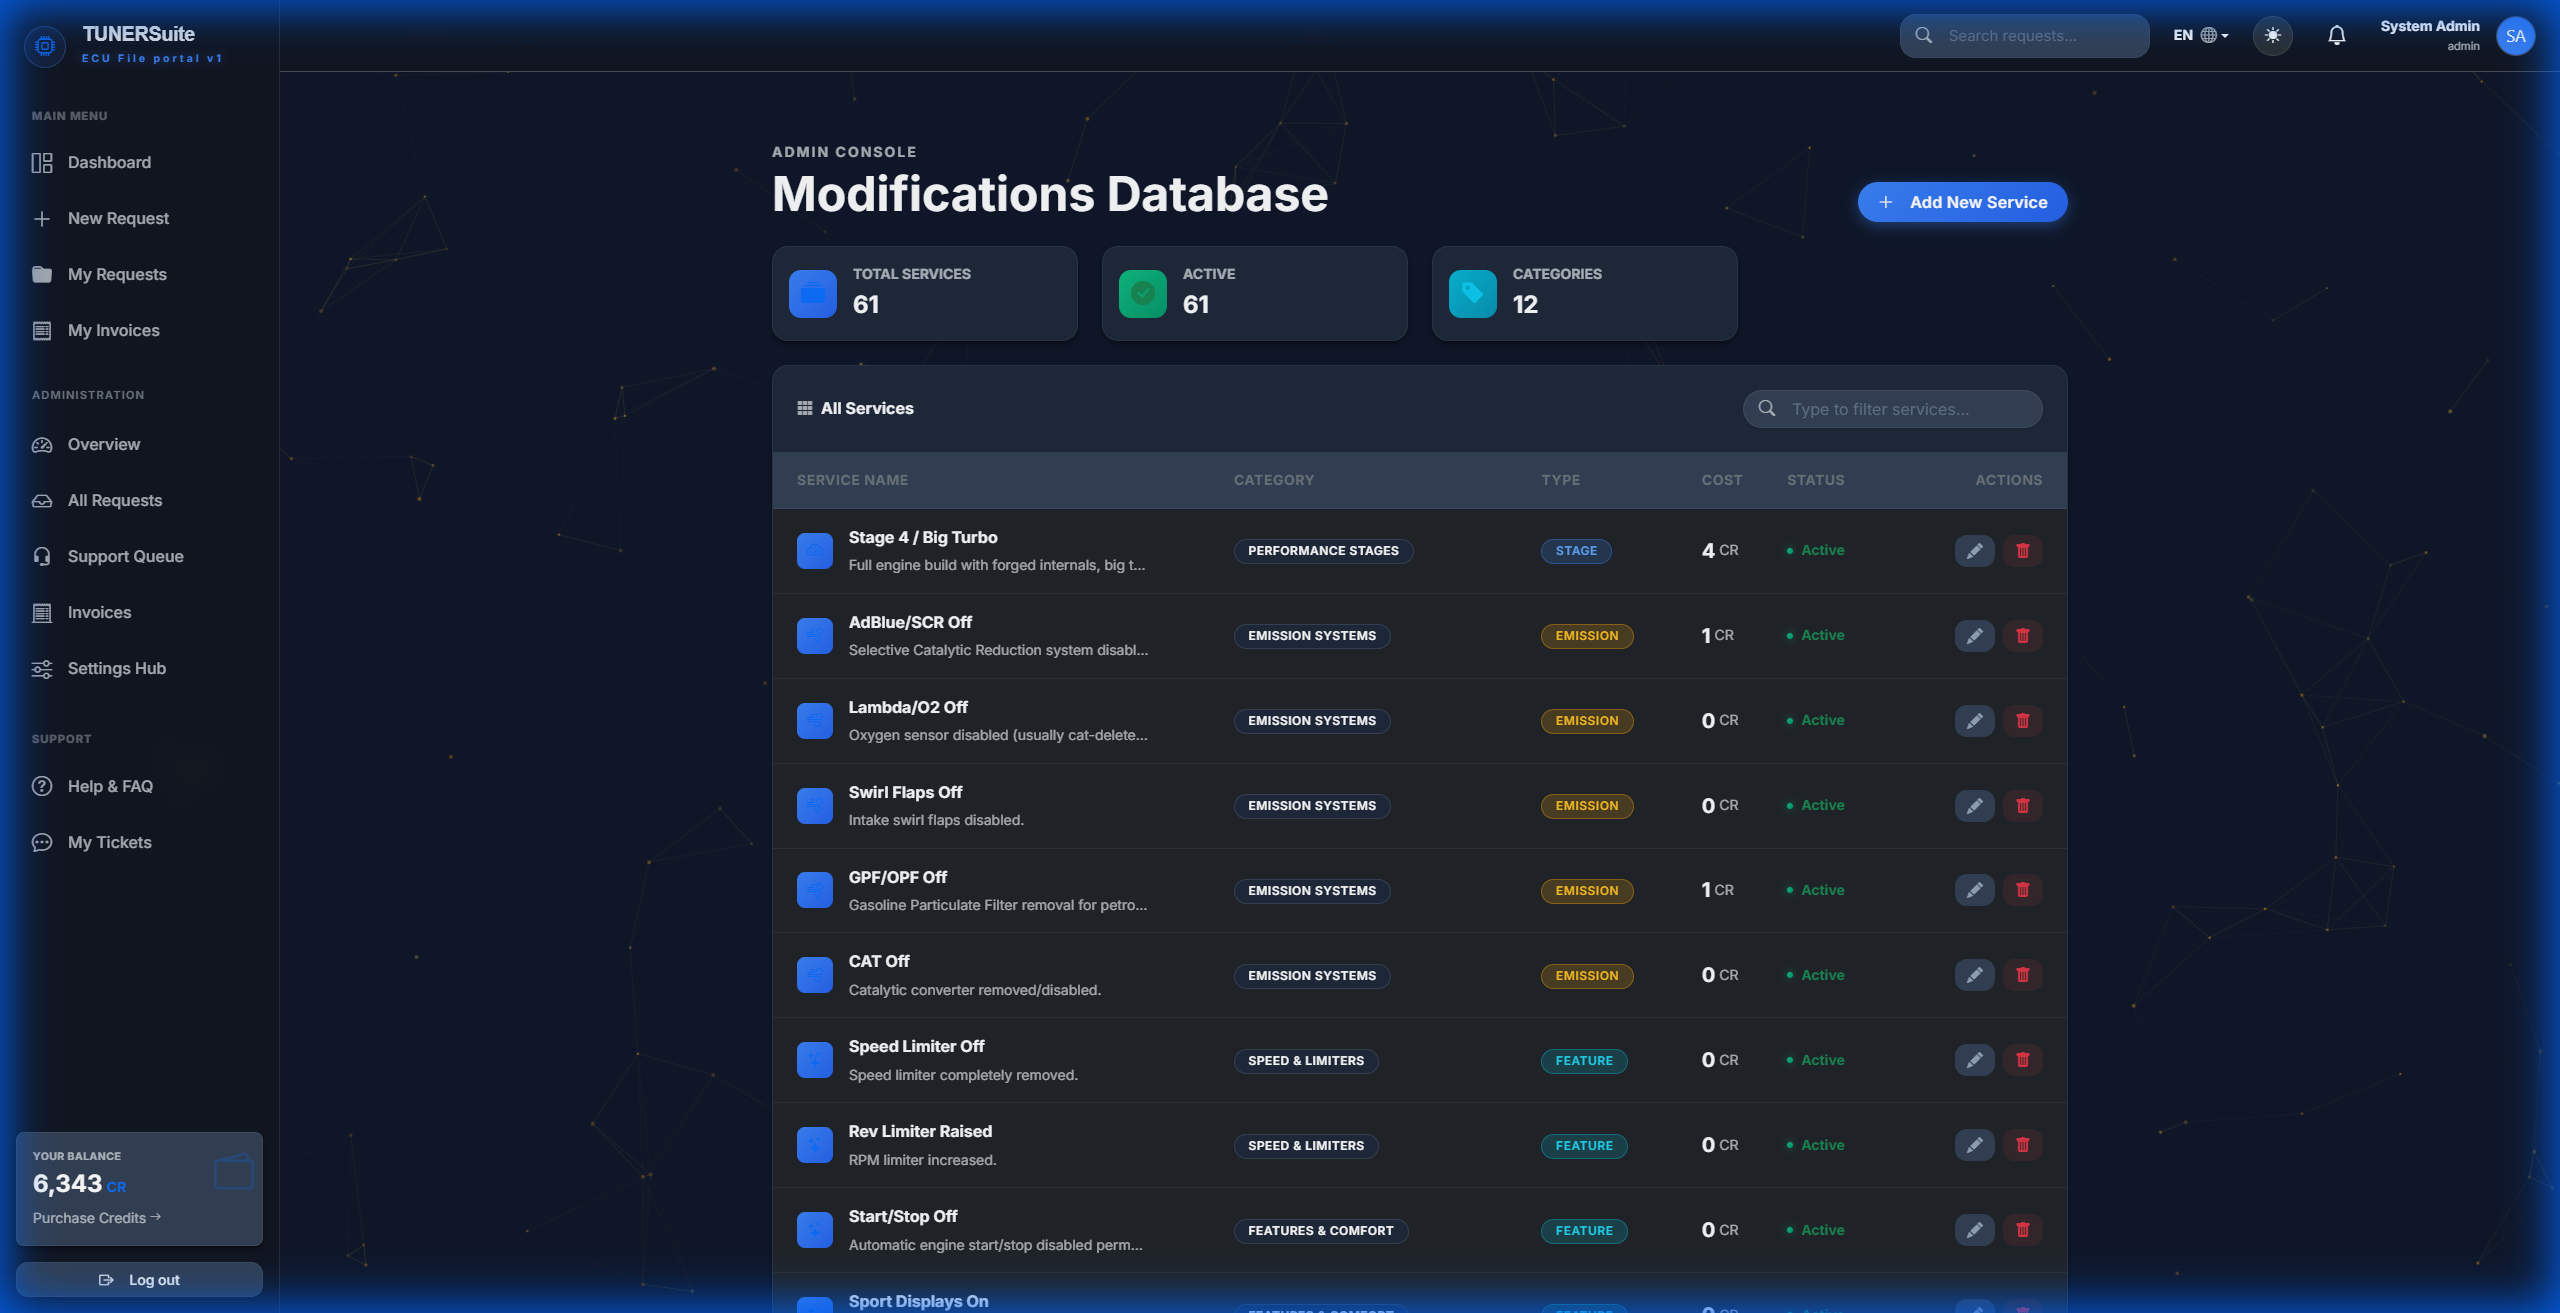Image resolution: width=2560 pixels, height=1313 pixels.
Task: Open the Dashboard menu item
Action: pyautogui.click(x=109, y=162)
